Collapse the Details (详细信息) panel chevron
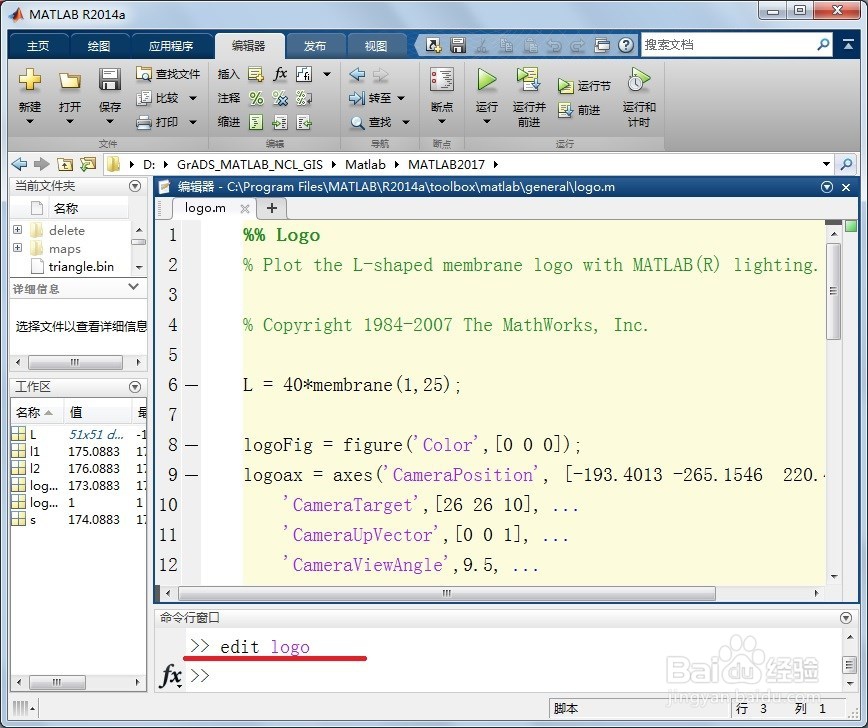The width and height of the screenshot is (868, 728). point(133,287)
